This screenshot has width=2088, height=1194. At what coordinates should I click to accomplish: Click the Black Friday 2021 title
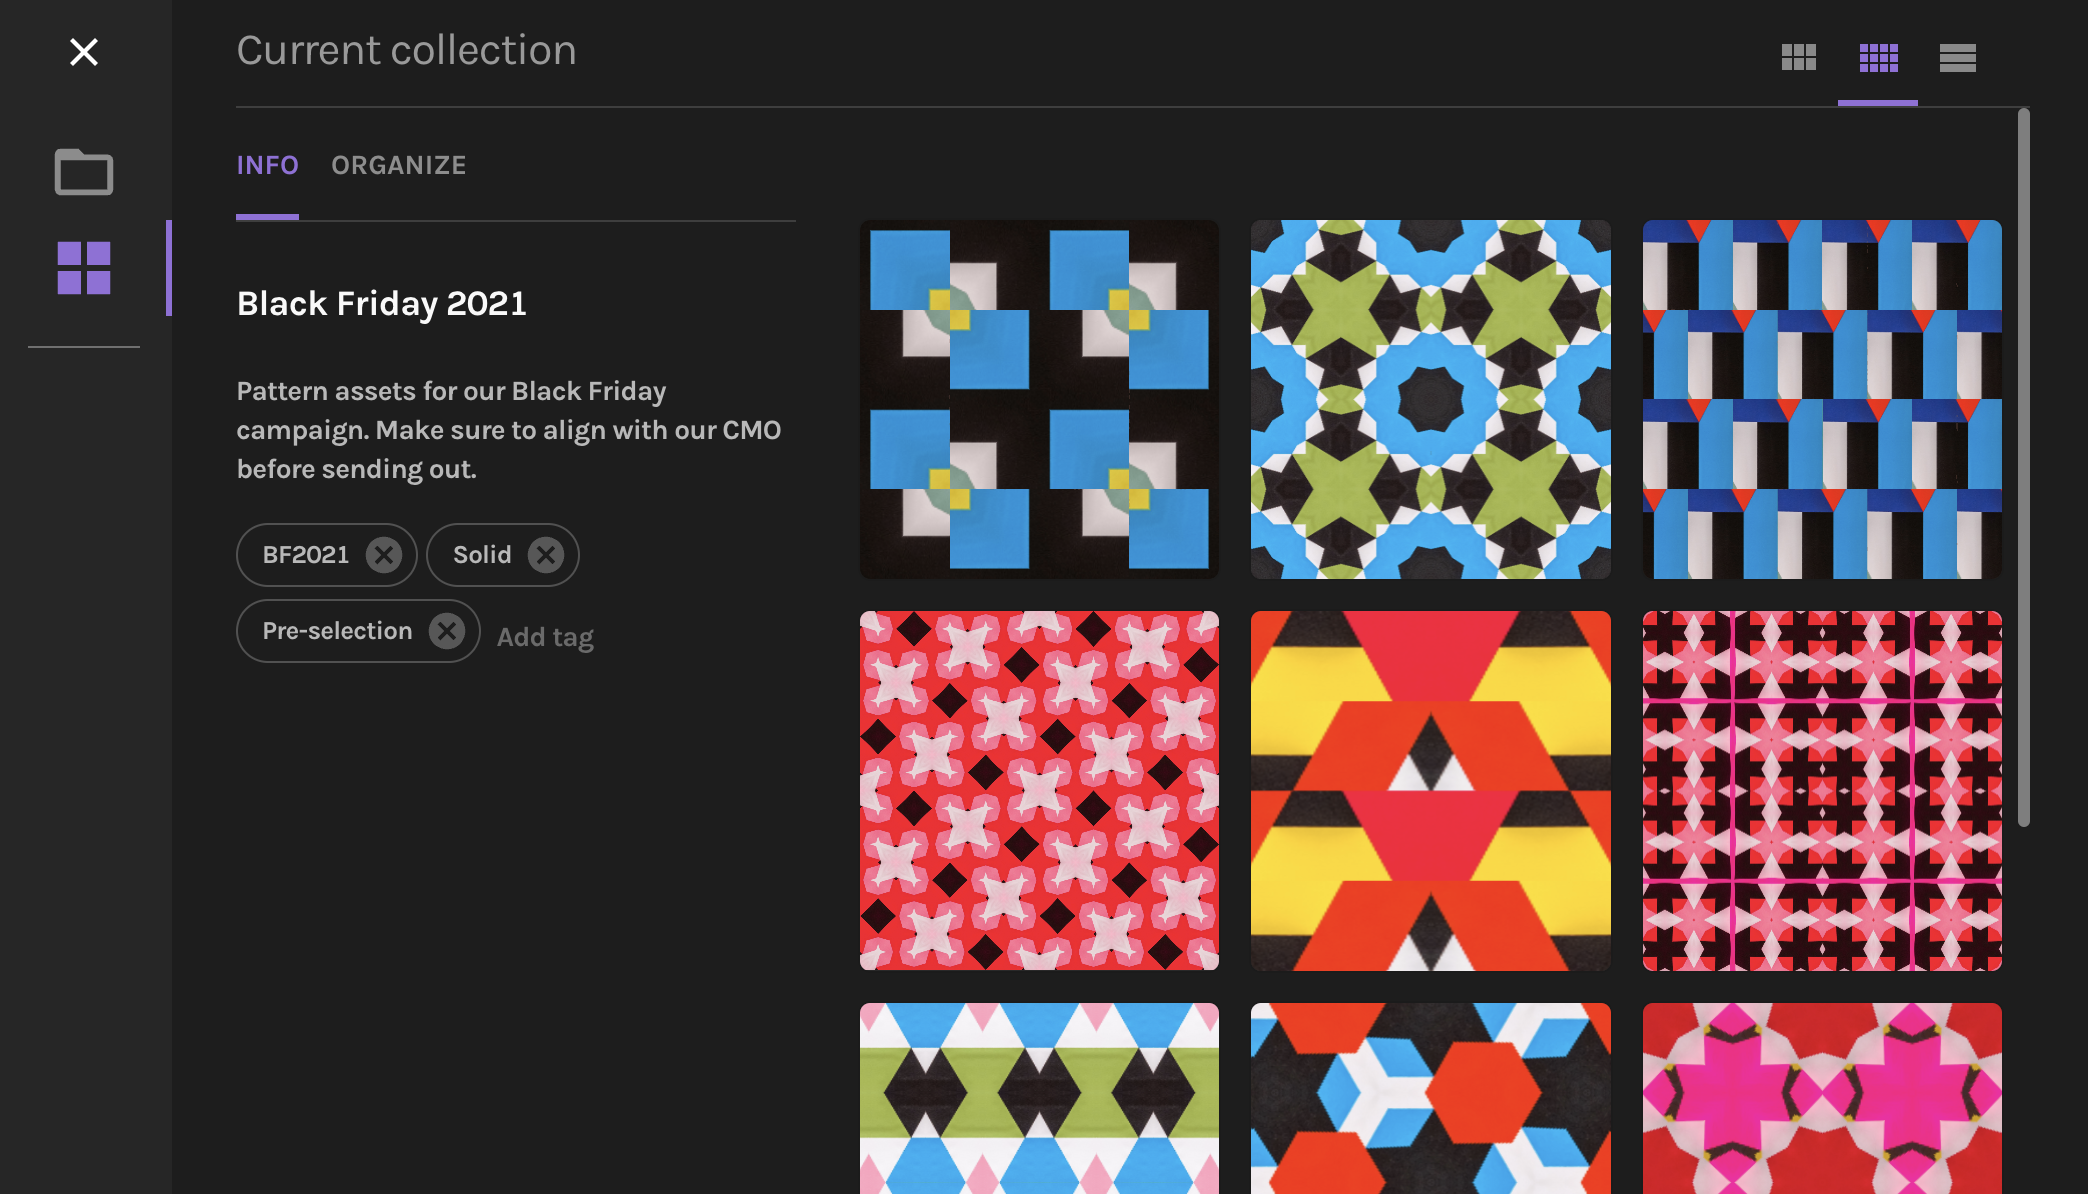tap(381, 303)
